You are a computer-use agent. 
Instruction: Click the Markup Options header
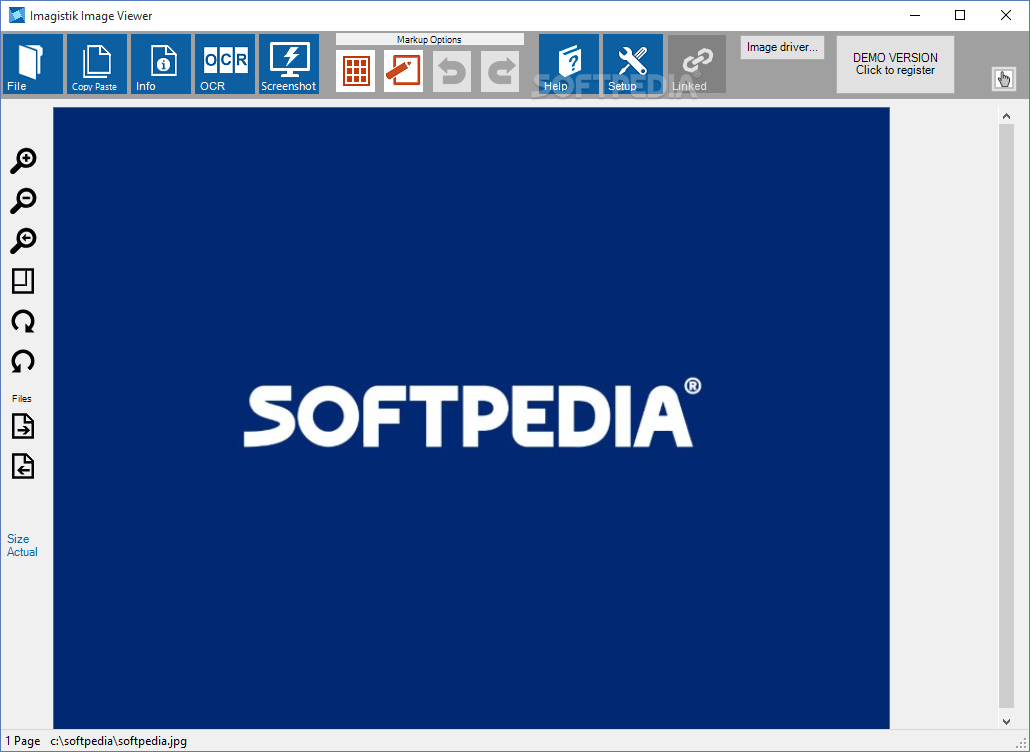(x=430, y=39)
